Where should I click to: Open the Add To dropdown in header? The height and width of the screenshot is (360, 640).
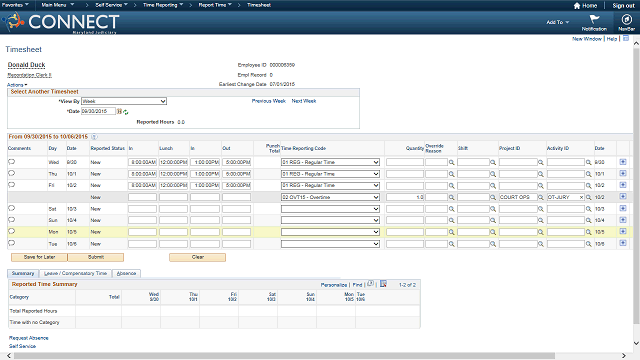coord(558,22)
